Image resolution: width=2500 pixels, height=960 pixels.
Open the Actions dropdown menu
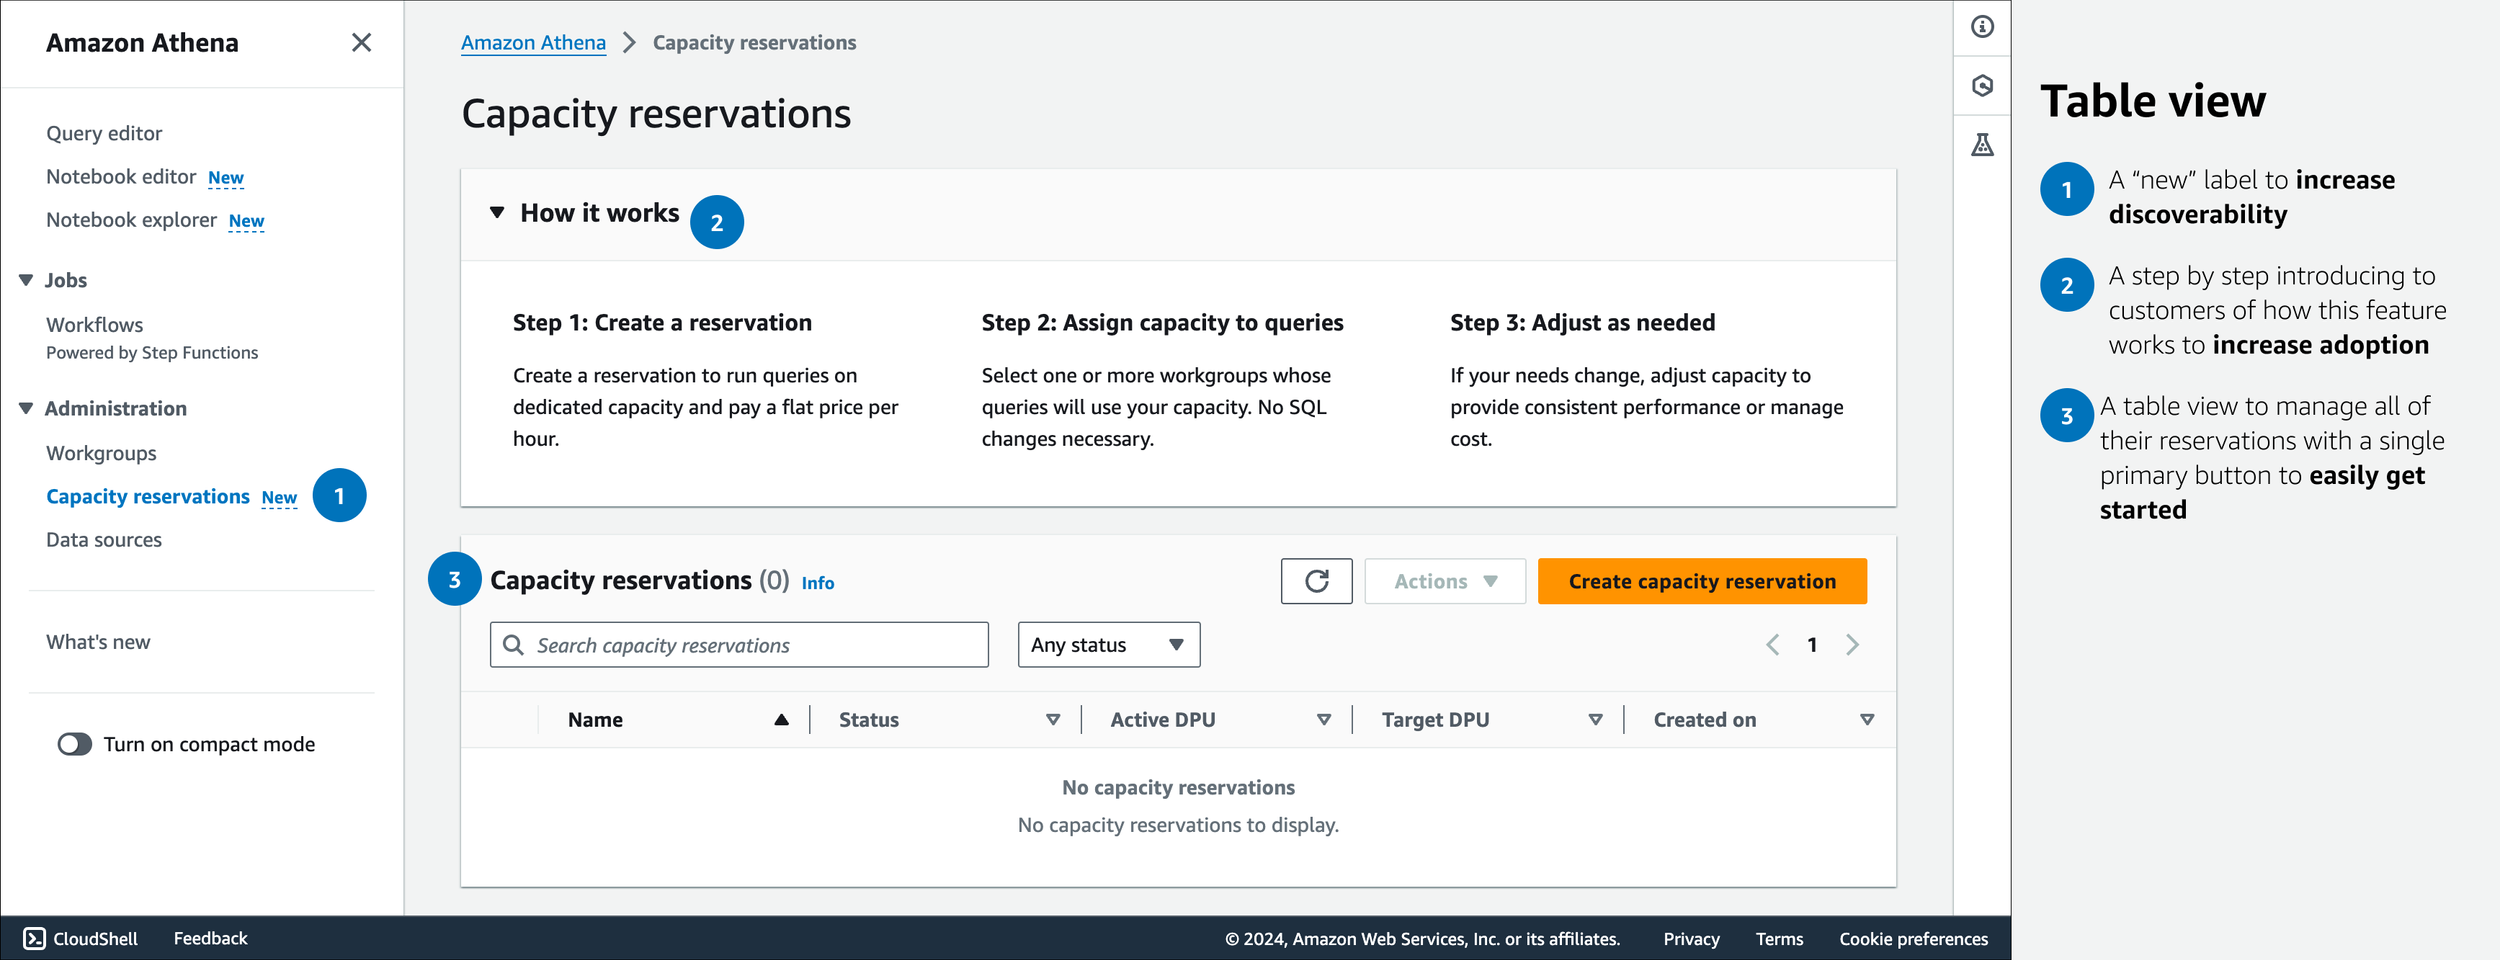coord(1445,581)
